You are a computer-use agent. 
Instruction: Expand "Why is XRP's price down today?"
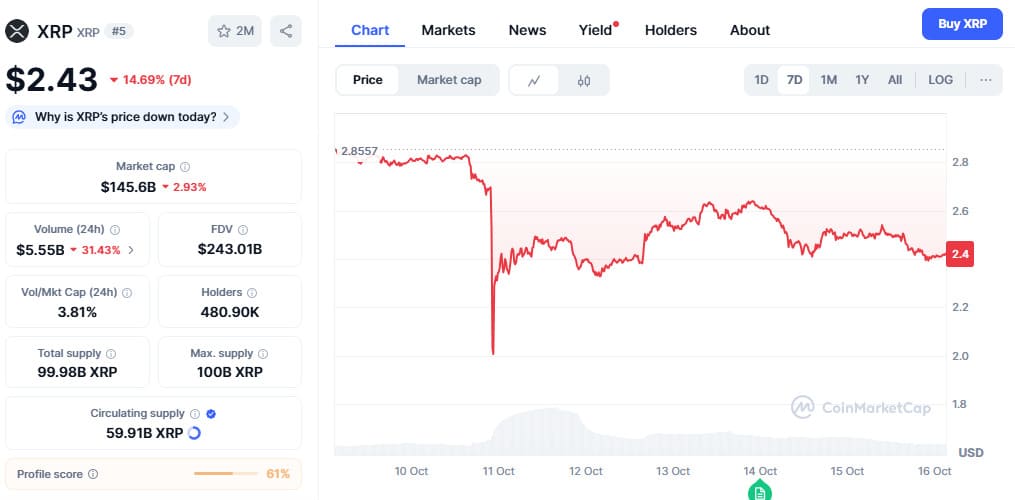pos(123,117)
